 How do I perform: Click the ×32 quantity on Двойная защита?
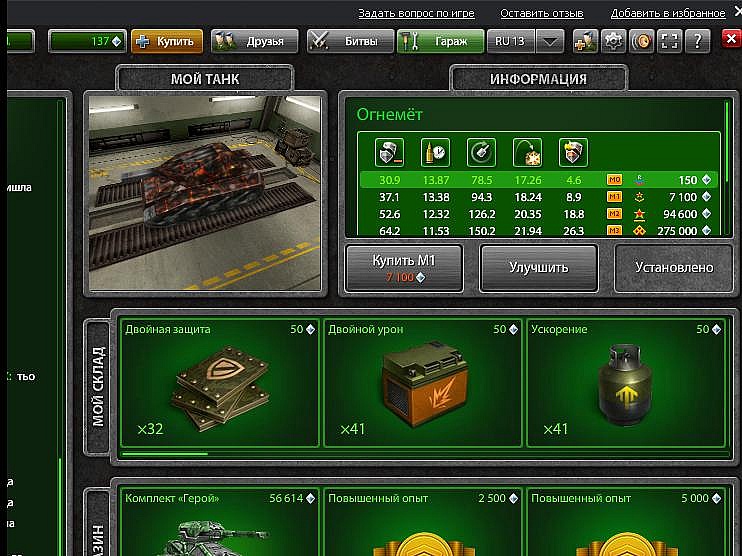click(150, 429)
